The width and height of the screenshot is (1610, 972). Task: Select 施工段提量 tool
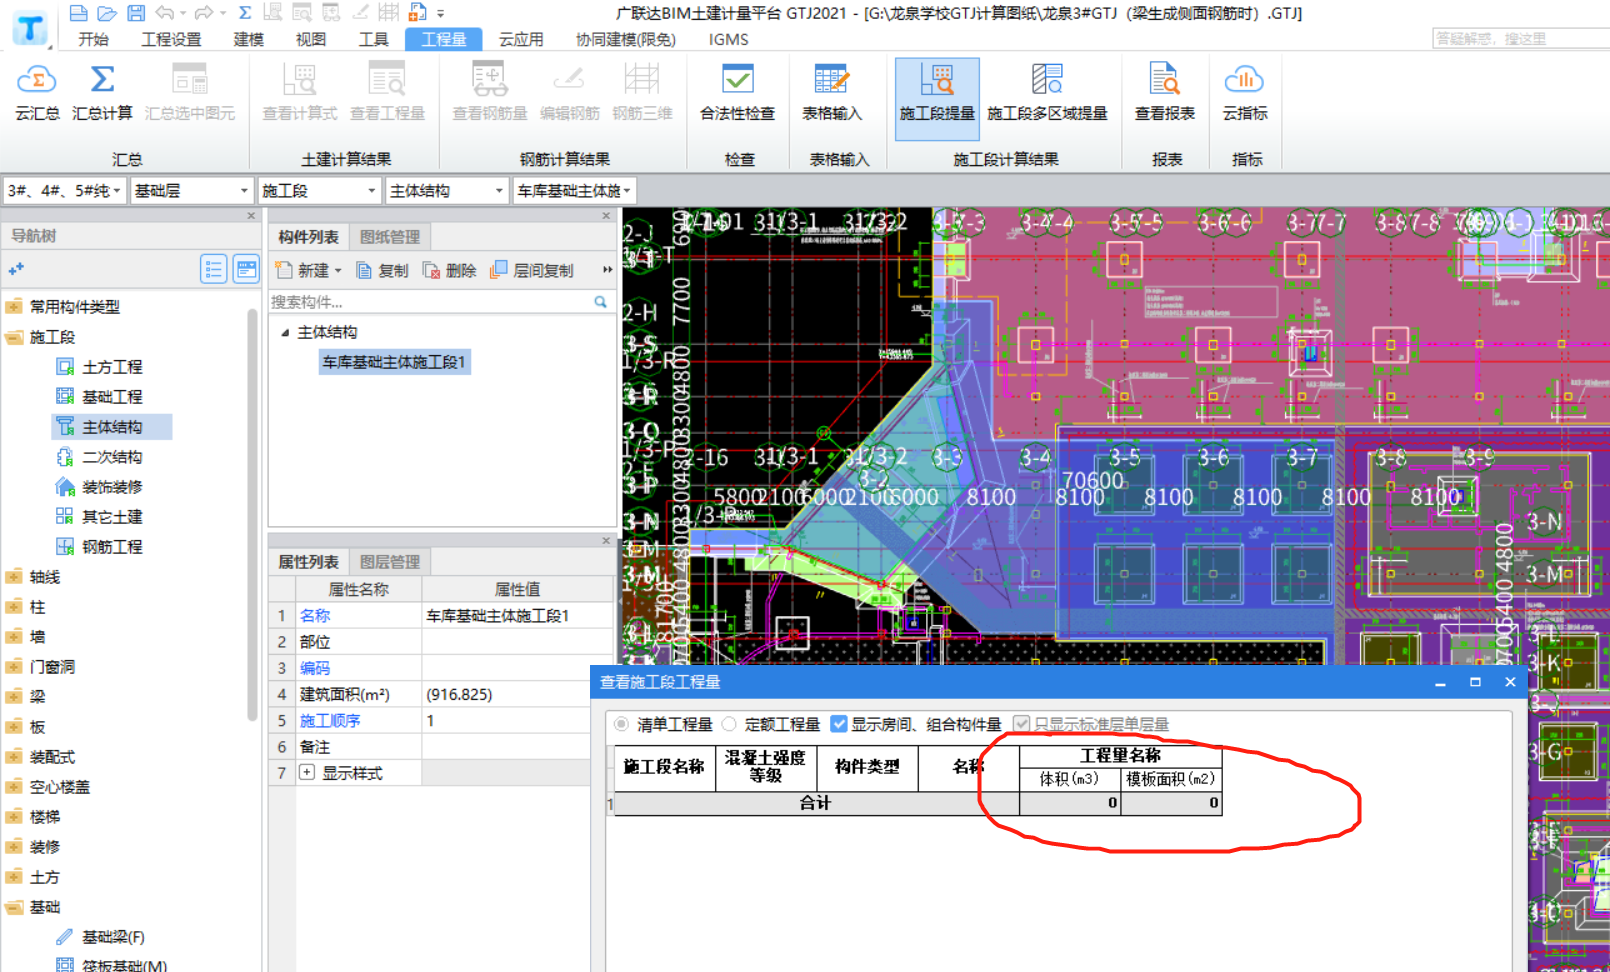[937, 97]
